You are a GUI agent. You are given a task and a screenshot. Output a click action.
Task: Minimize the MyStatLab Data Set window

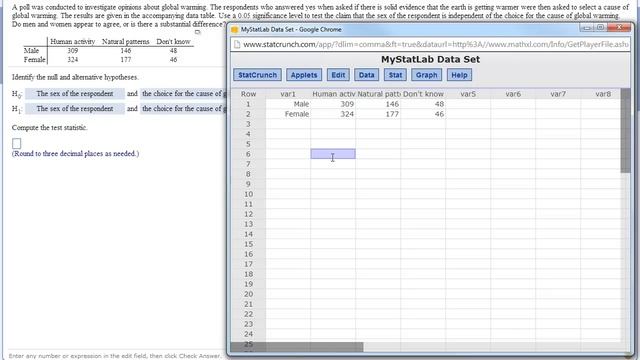coord(587,28)
